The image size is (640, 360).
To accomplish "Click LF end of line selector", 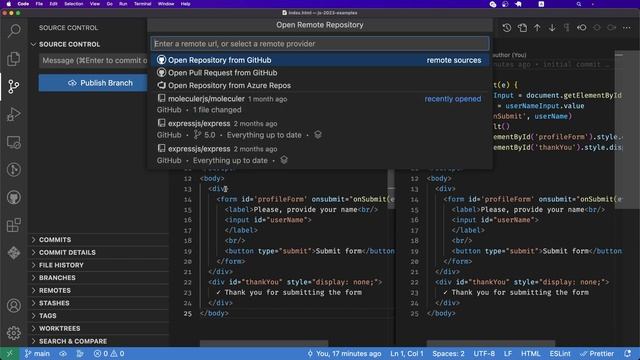I will click(x=508, y=353).
